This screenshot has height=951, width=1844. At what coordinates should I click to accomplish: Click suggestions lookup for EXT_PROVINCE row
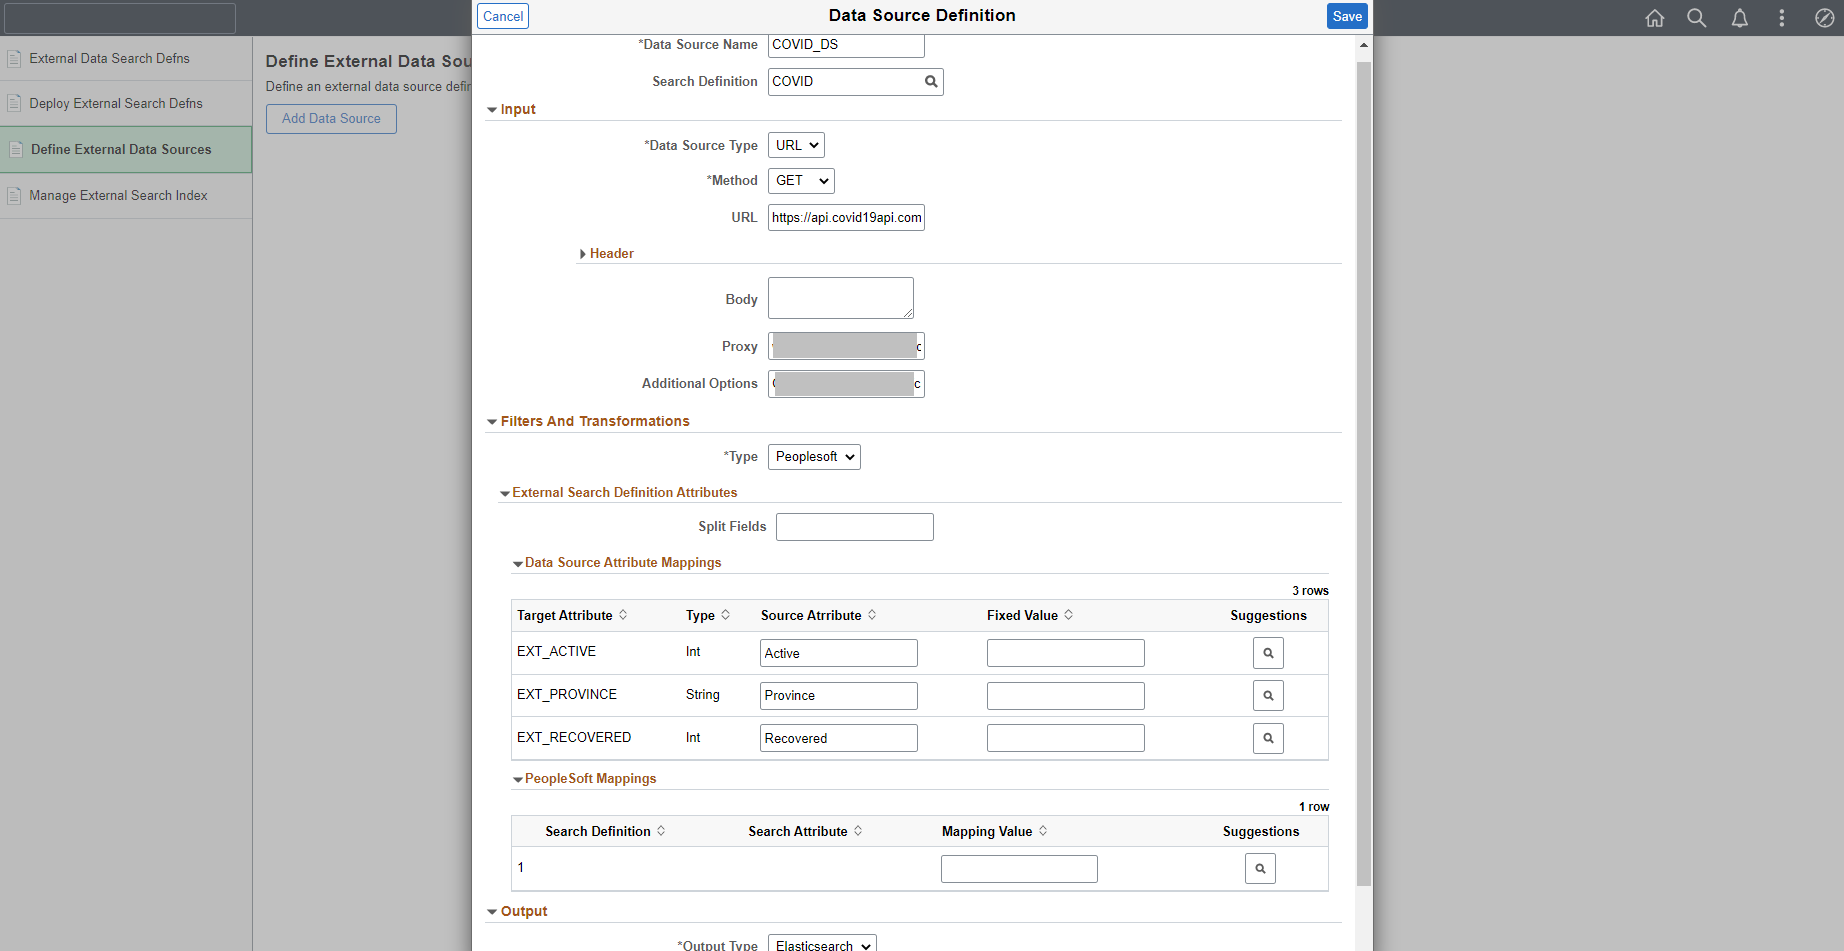[x=1267, y=696]
